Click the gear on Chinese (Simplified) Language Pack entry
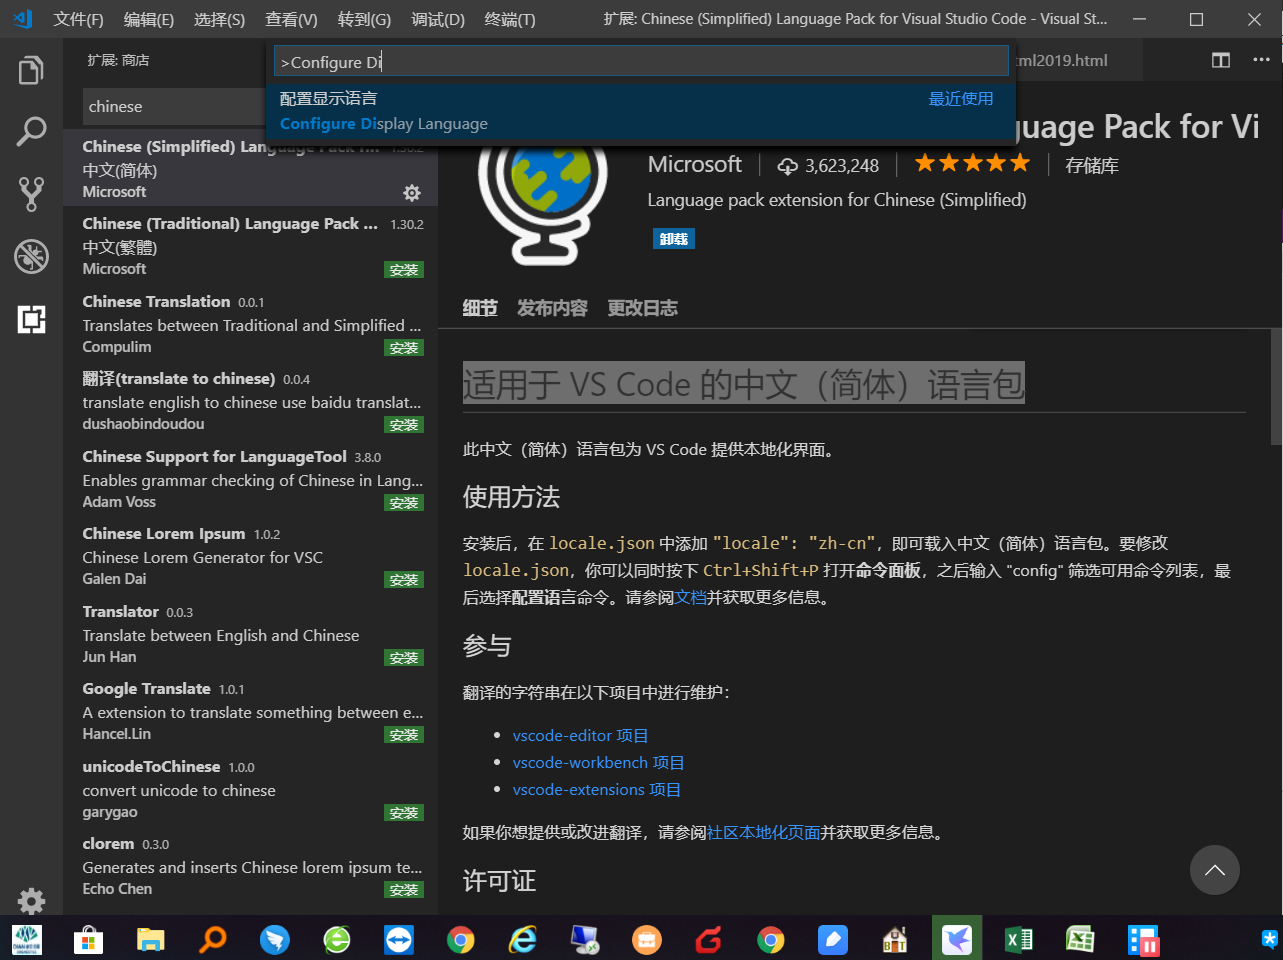 [x=412, y=193]
